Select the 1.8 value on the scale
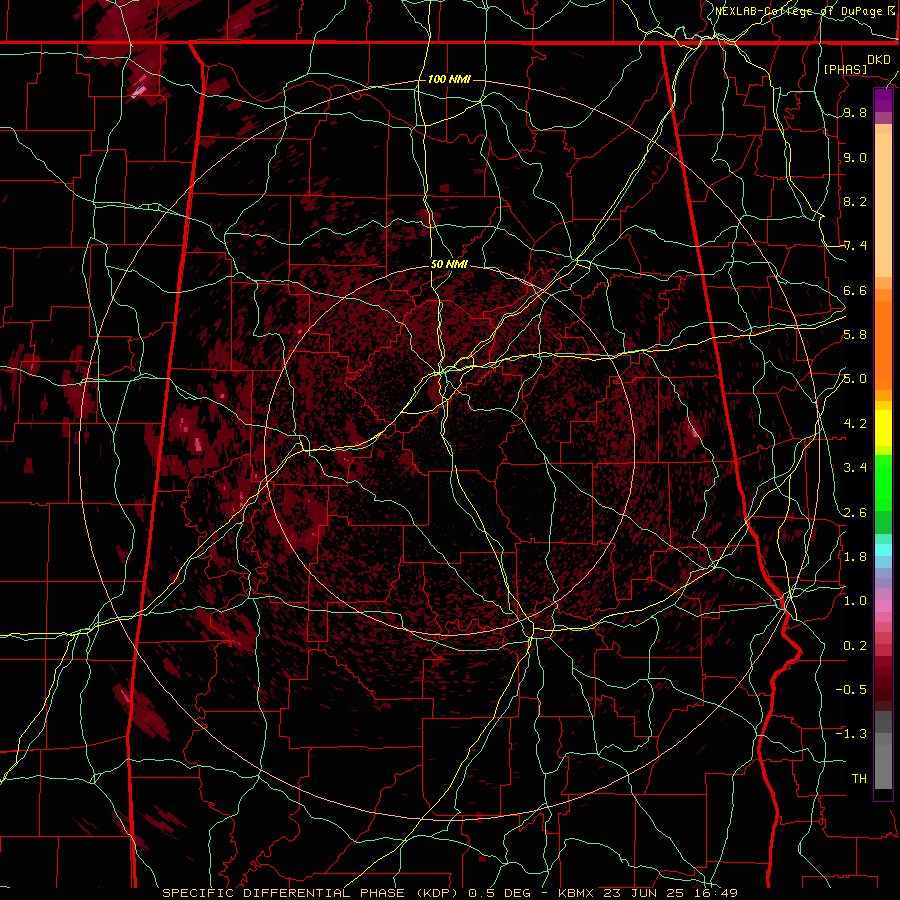This screenshot has width=900, height=900. pos(855,556)
